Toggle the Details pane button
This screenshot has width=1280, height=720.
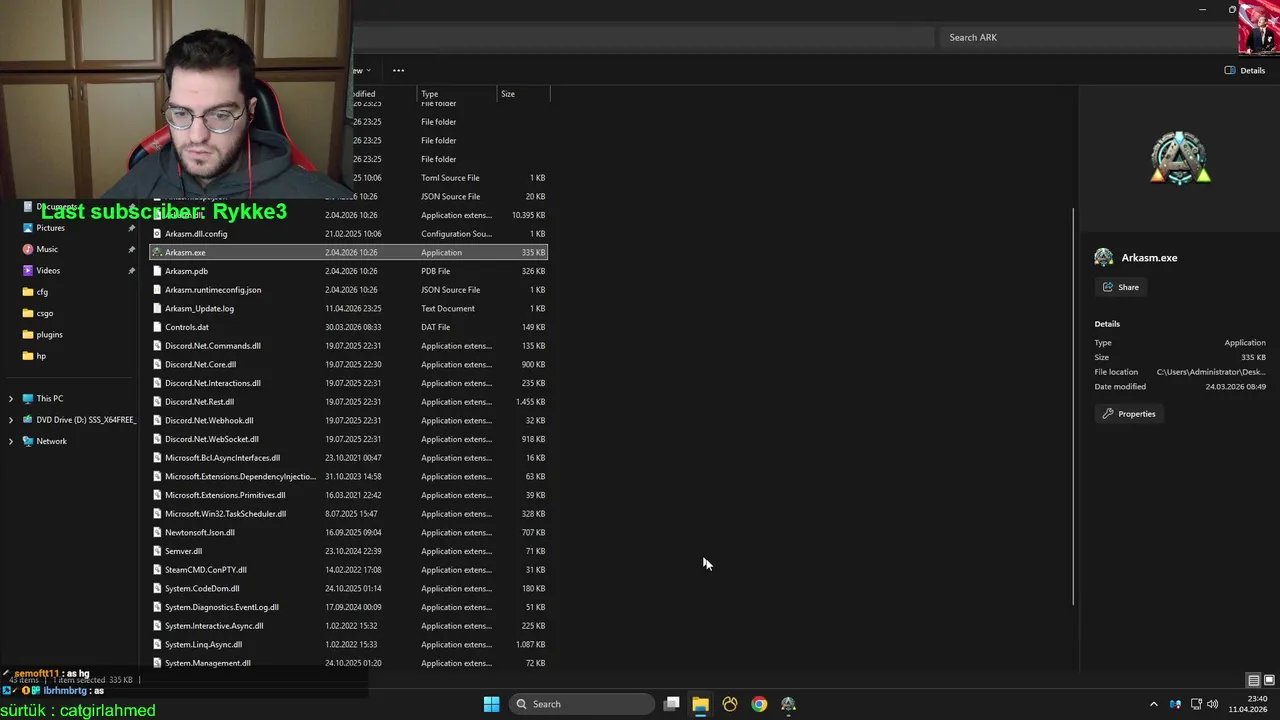point(1245,70)
